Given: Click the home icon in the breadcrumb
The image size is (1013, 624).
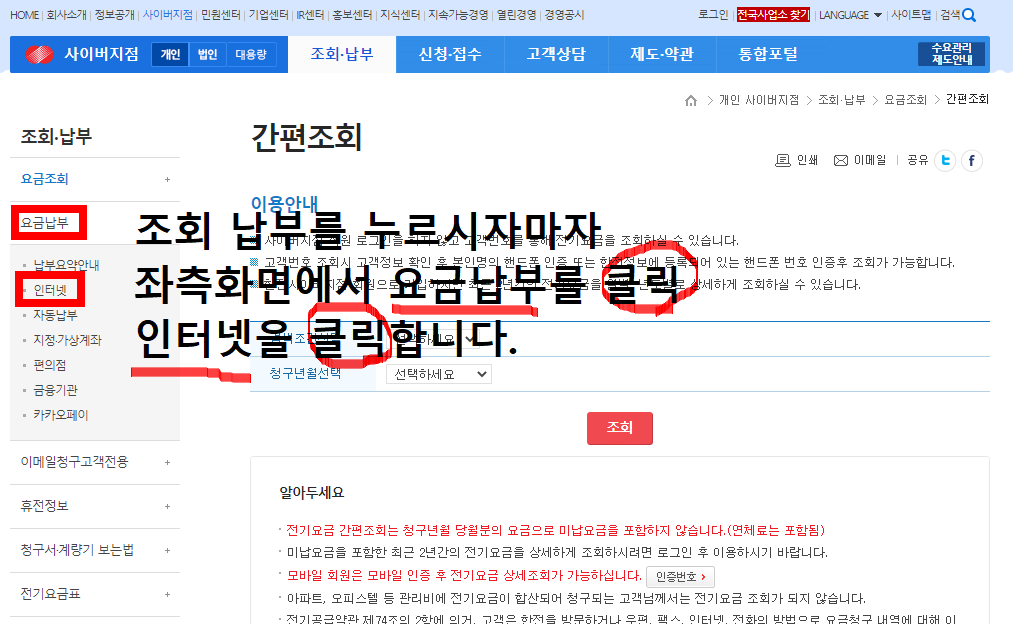Looking at the screenshot, I should pos(689,101).
